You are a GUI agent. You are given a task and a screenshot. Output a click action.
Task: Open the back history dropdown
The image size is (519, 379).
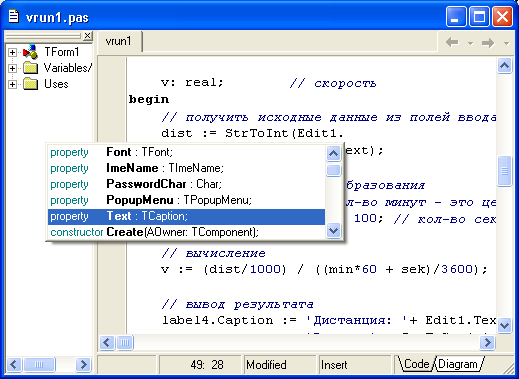pos(471,43)
